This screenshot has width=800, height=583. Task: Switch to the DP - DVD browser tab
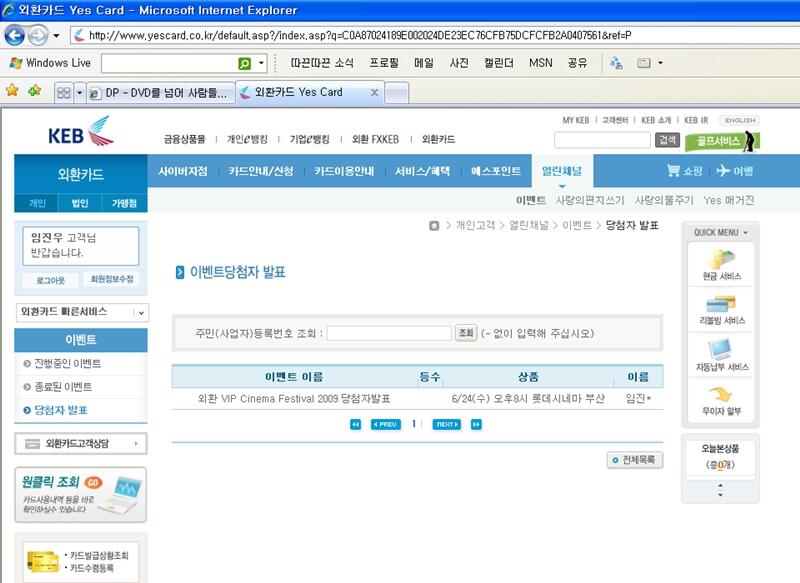(x=160, y=93)
